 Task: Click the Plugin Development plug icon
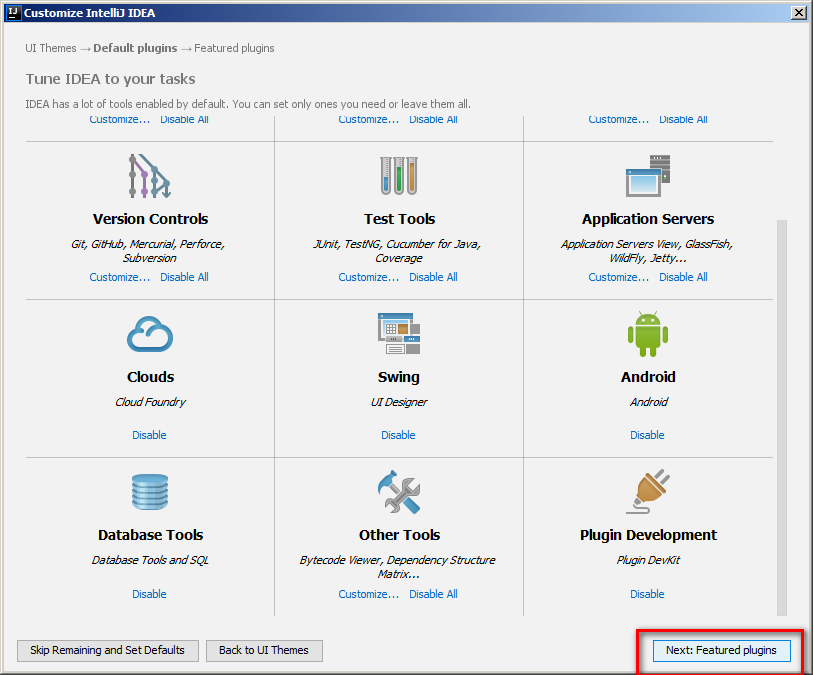648,491
